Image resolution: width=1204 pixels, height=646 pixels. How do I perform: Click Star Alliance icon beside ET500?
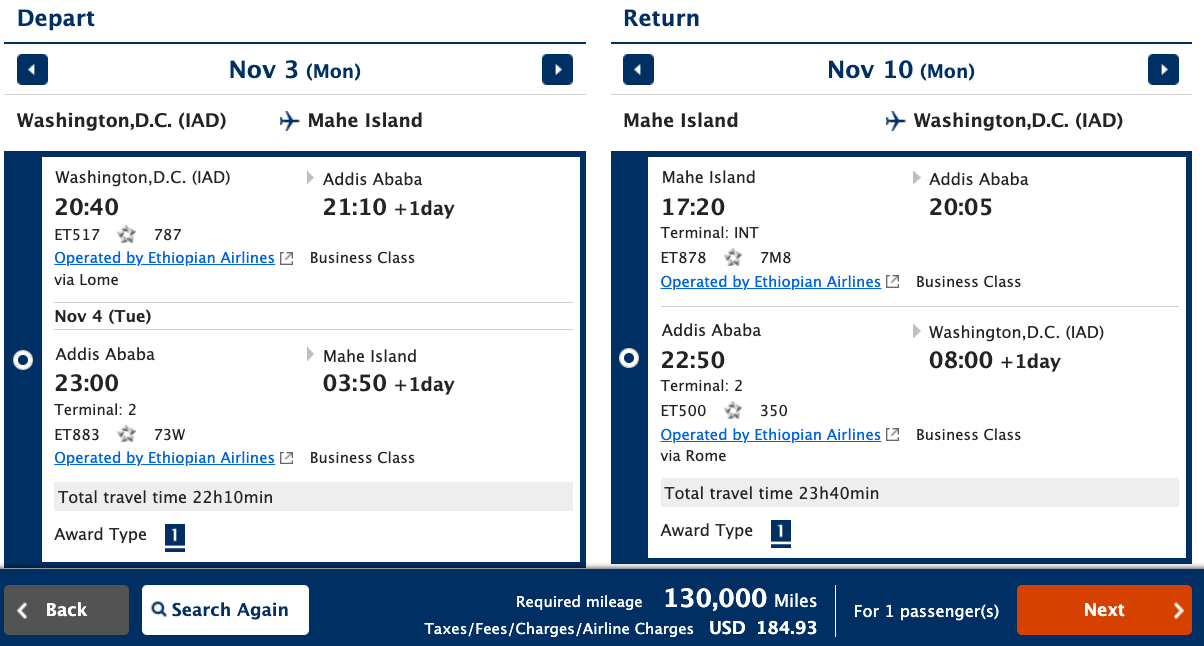734,411
